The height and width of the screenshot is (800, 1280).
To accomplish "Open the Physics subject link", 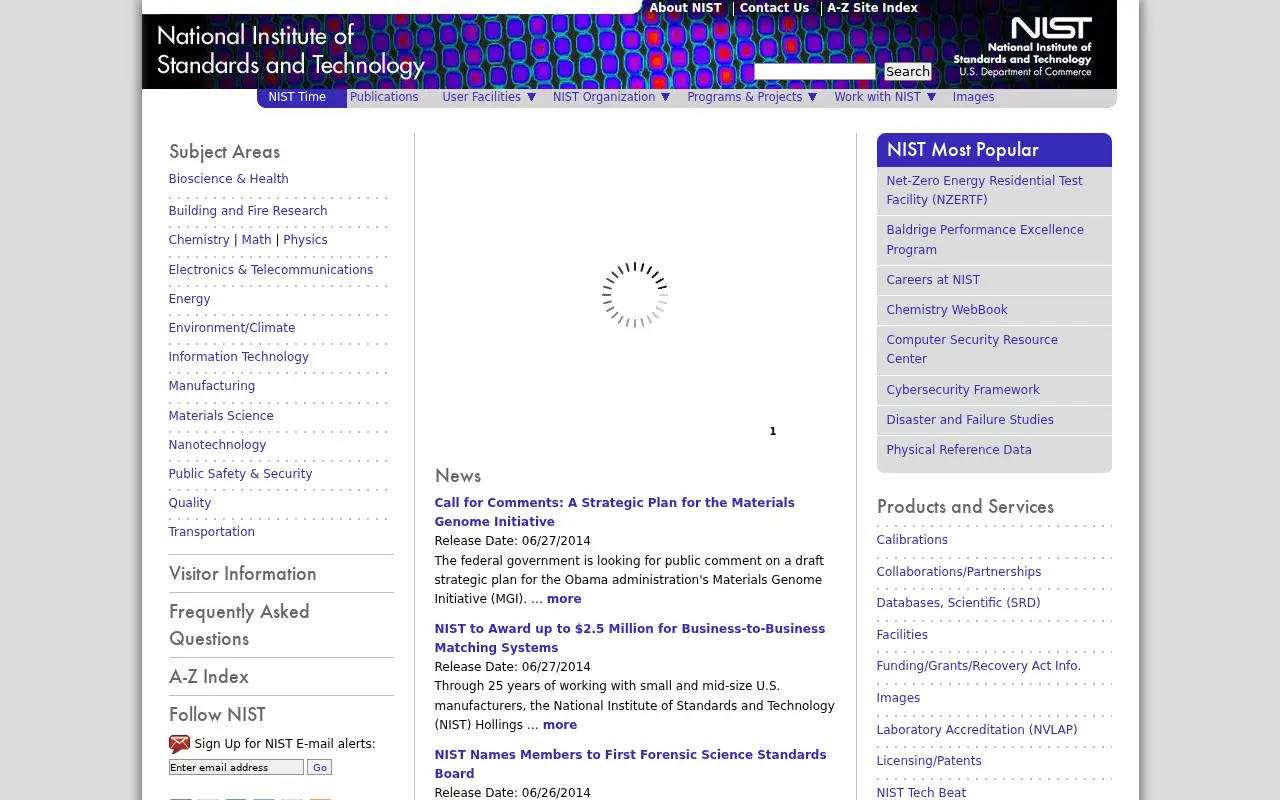I will (x=305, y=240).
